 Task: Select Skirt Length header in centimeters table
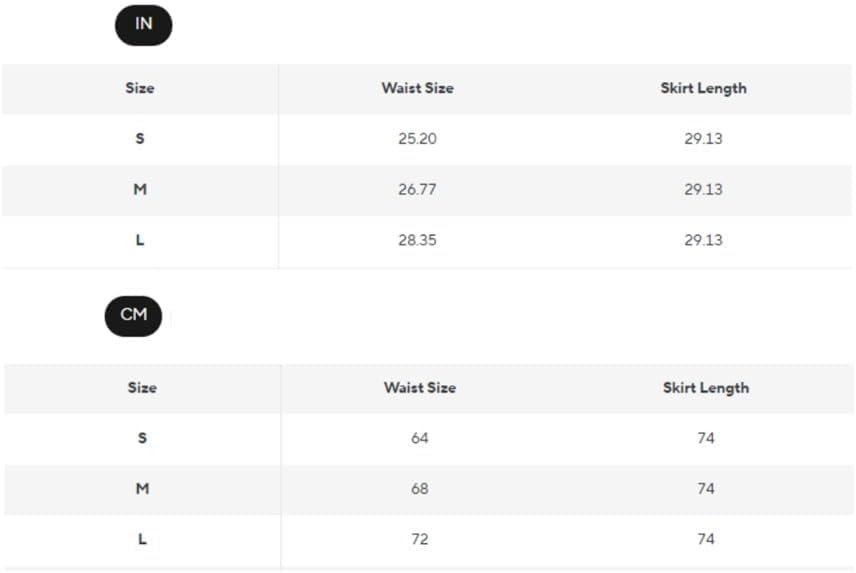705,388
